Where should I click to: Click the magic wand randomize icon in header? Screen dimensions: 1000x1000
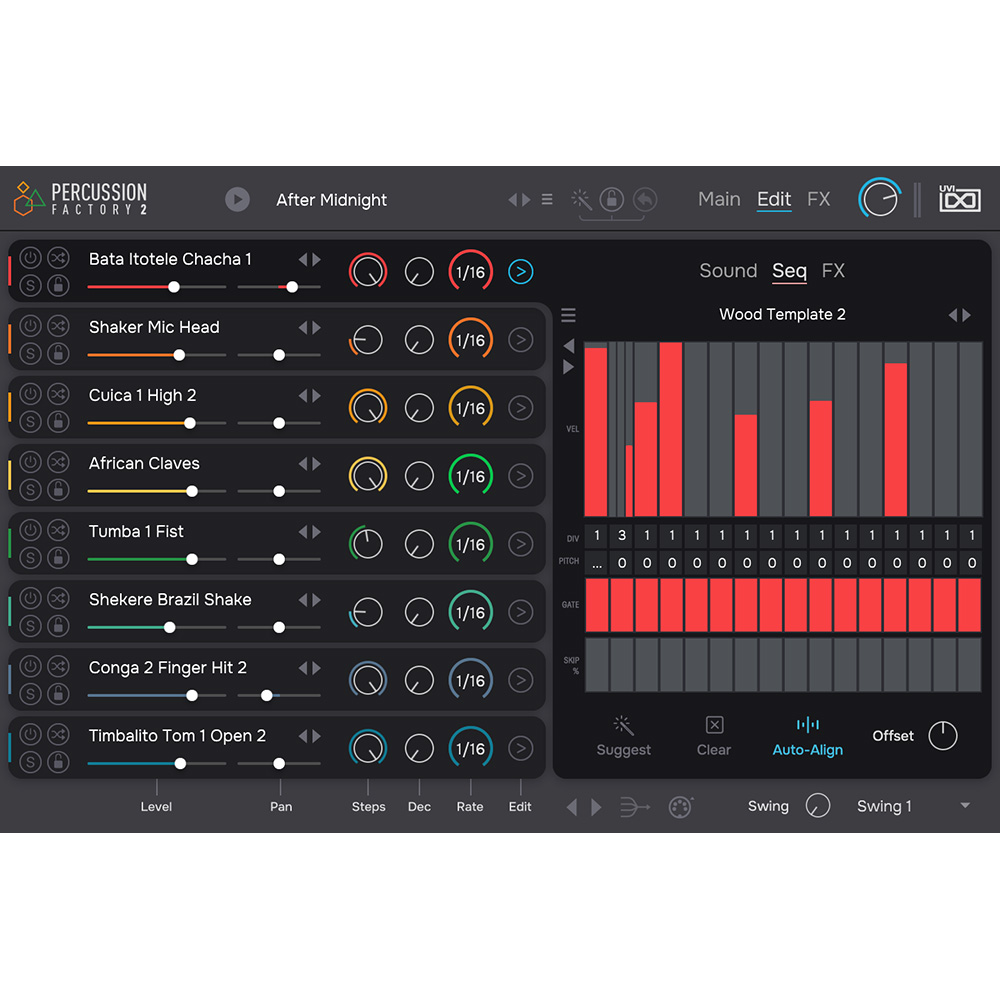tap(581, 200)
